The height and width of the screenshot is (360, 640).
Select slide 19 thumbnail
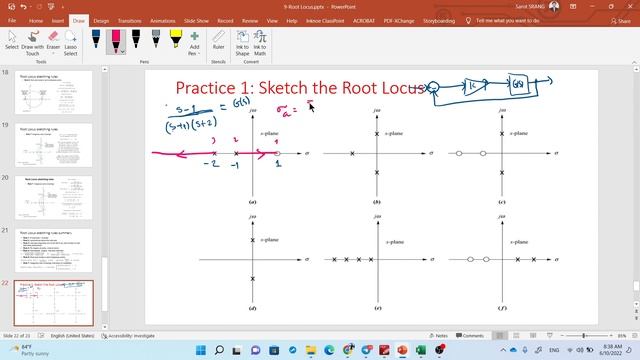tap(53, 145)
